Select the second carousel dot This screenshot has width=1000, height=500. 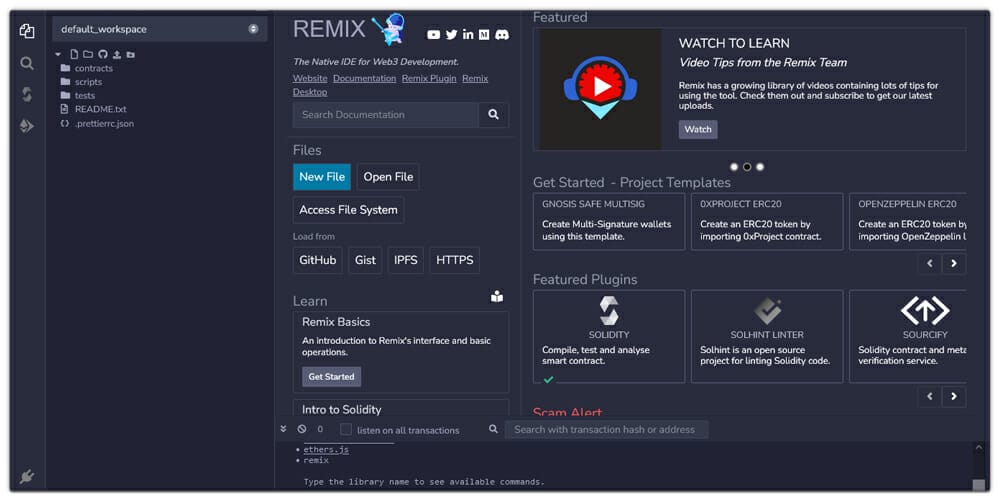coord(747,167)
